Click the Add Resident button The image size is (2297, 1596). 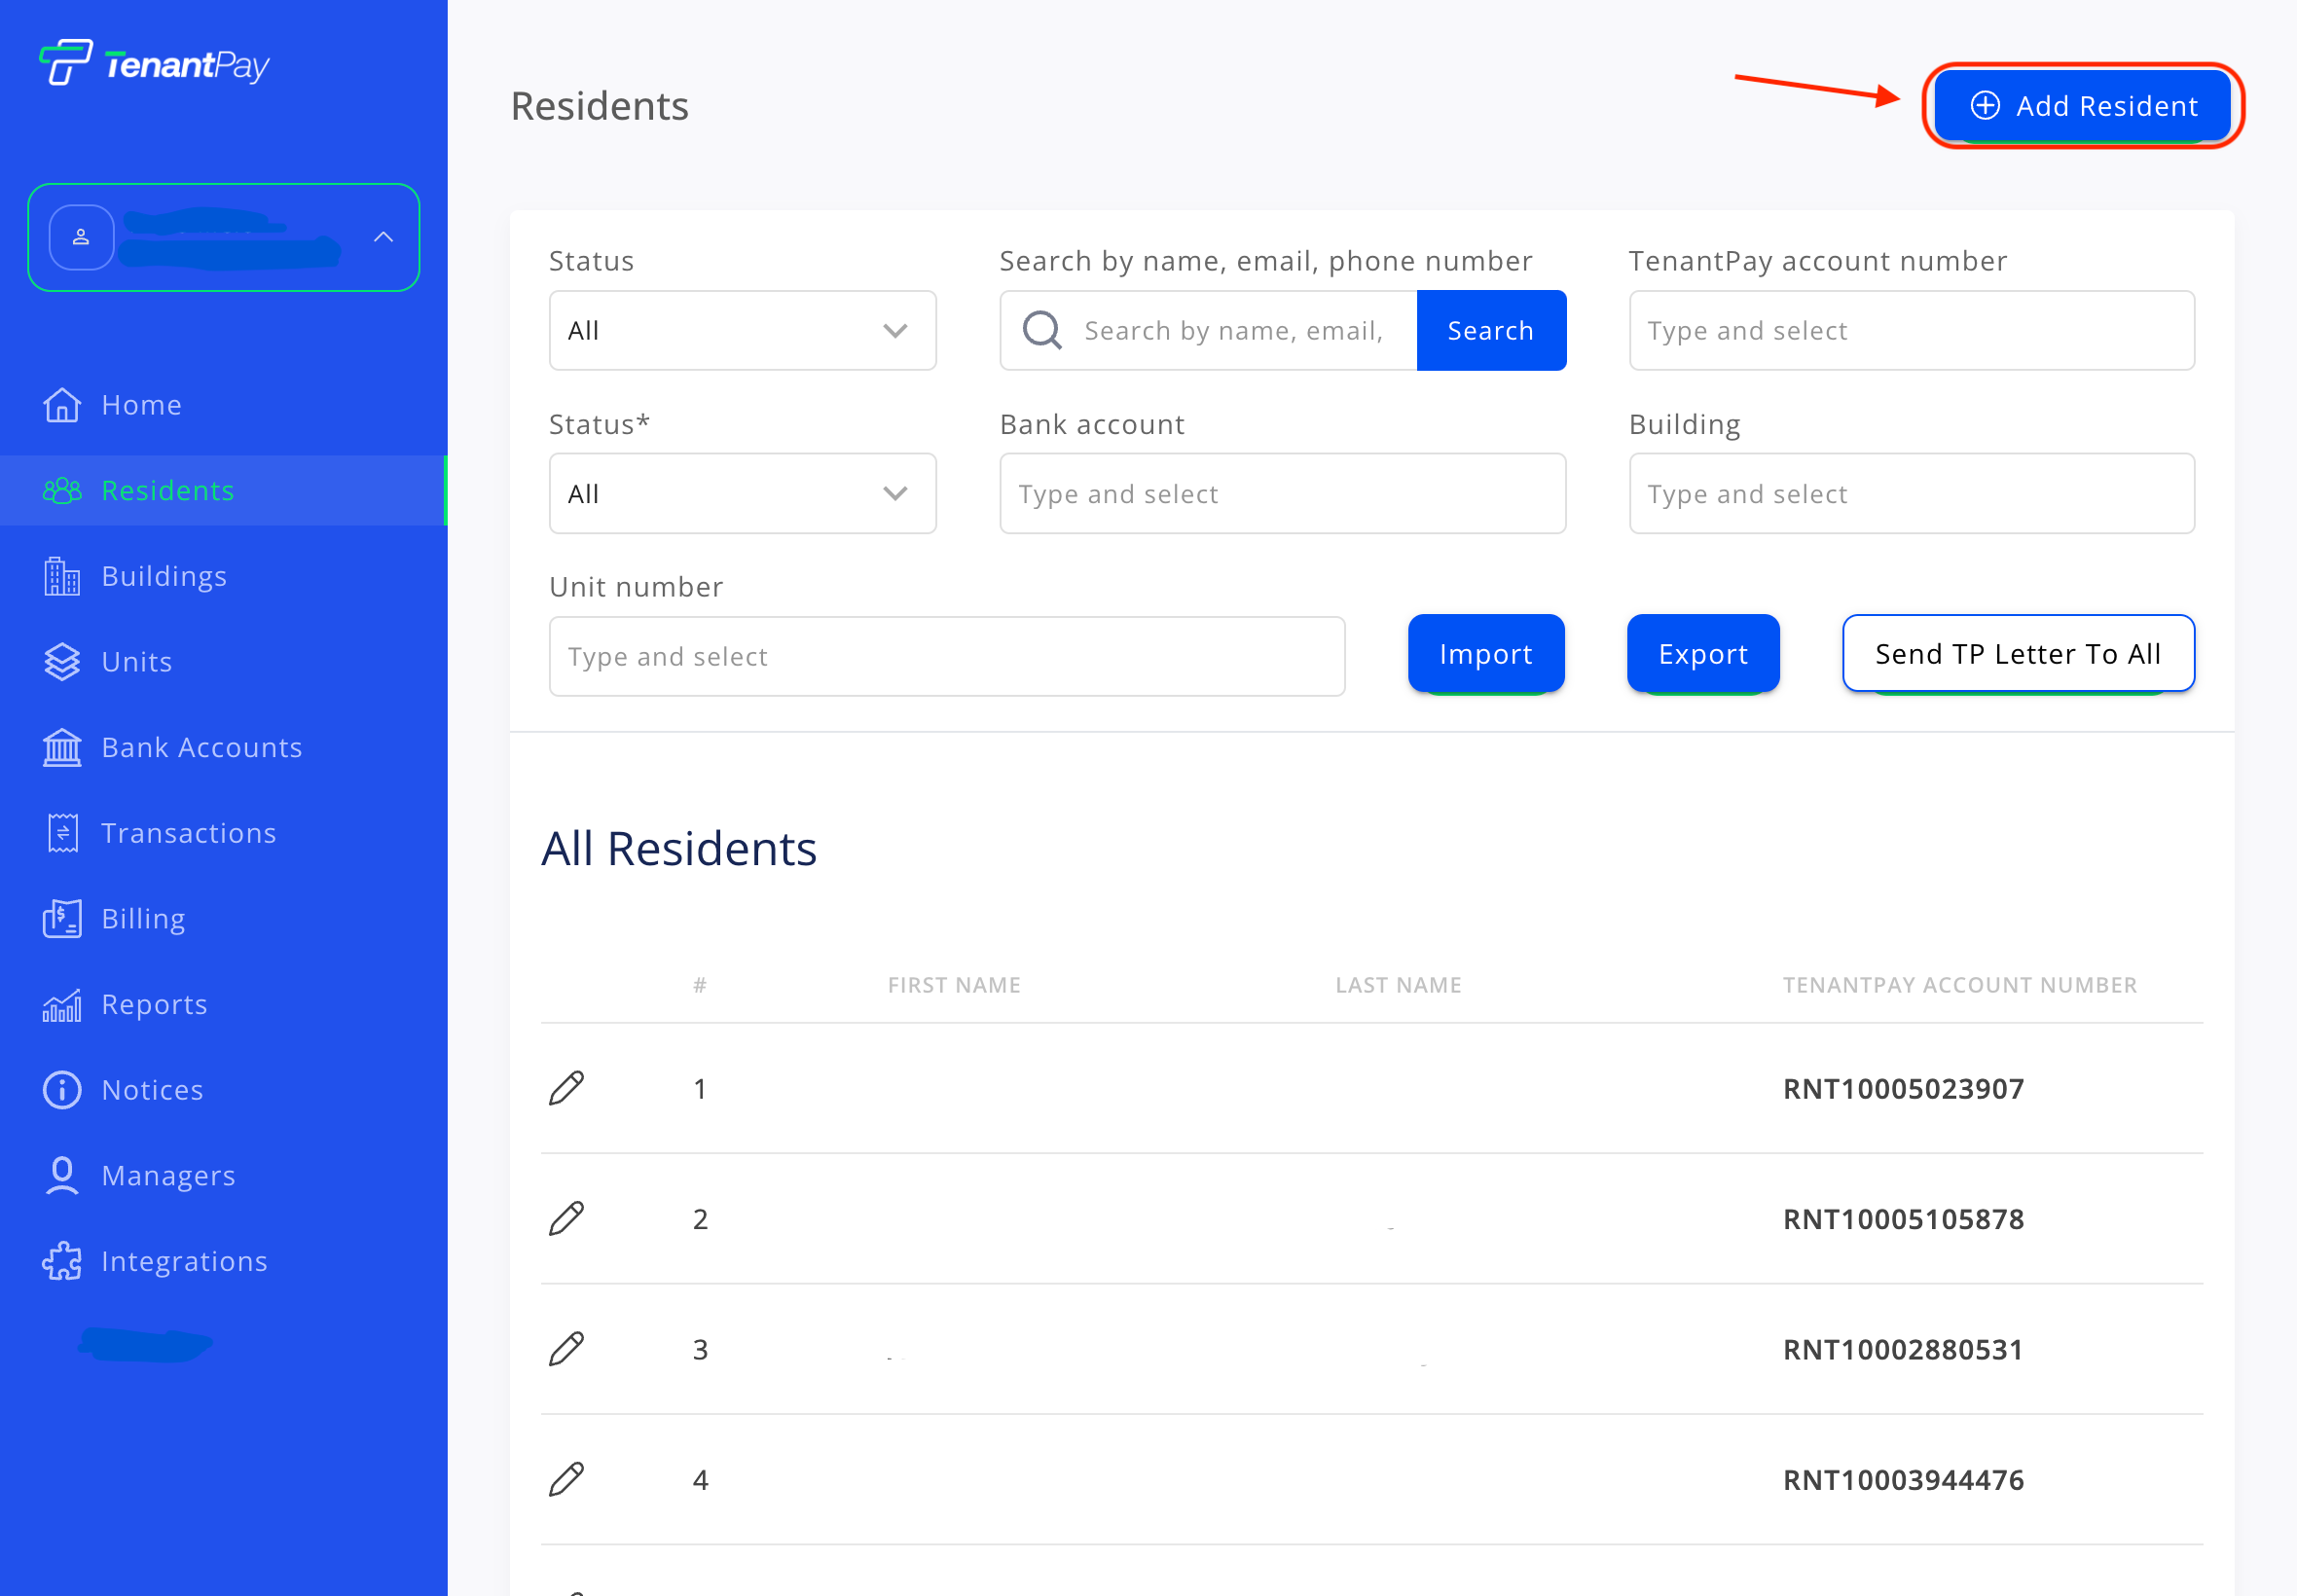[x=2083, y=106]
